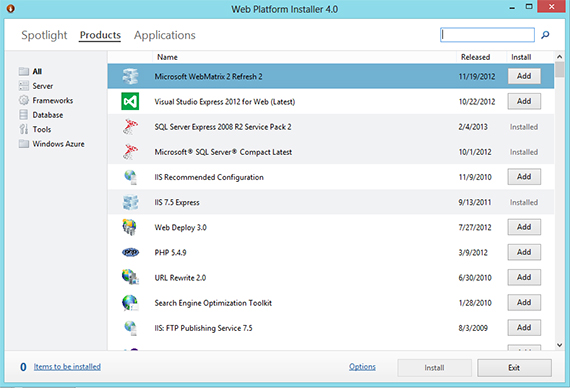Sort by the Name column header

(167, 57)
